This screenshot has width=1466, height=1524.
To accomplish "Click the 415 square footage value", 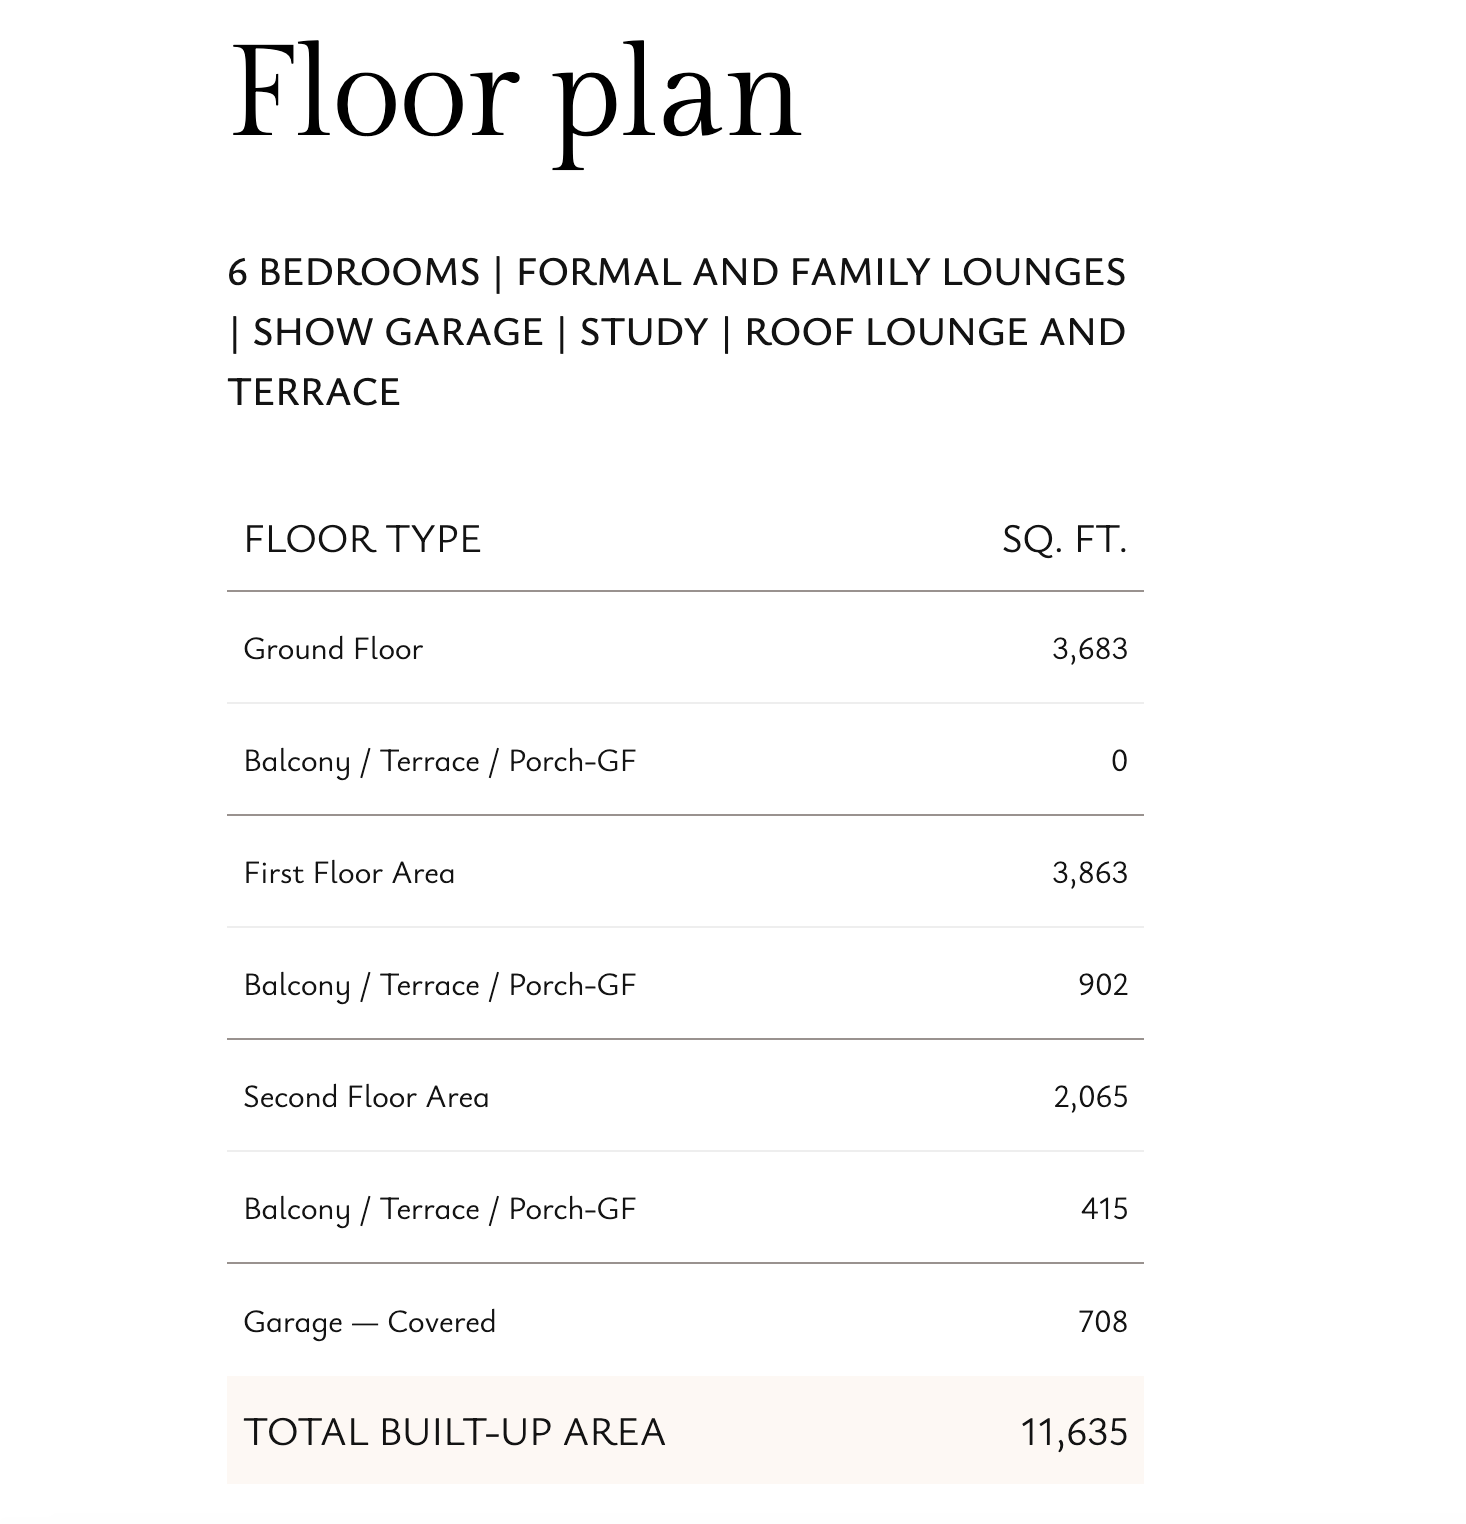I will click(1104, 1209).
